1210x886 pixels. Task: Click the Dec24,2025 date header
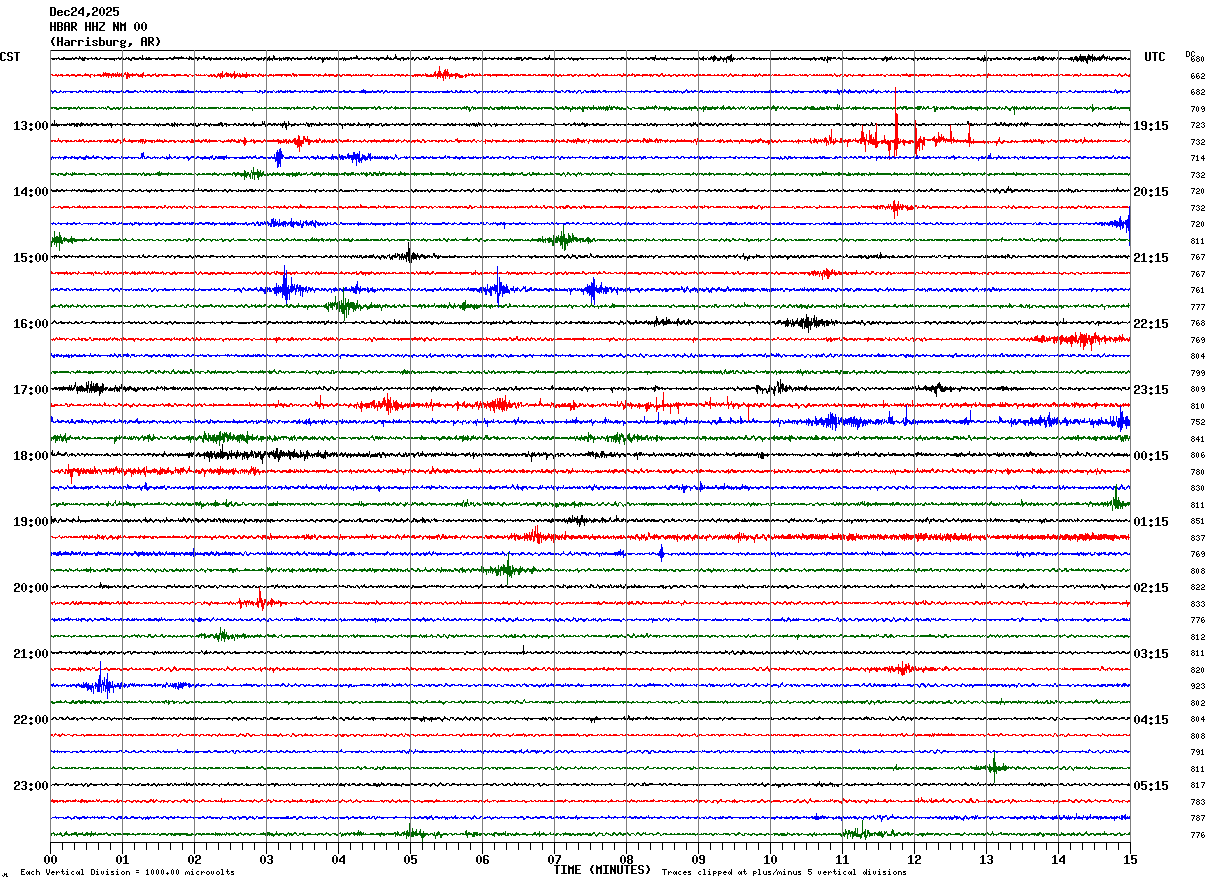pyautogui.click(x=84, y=12)
